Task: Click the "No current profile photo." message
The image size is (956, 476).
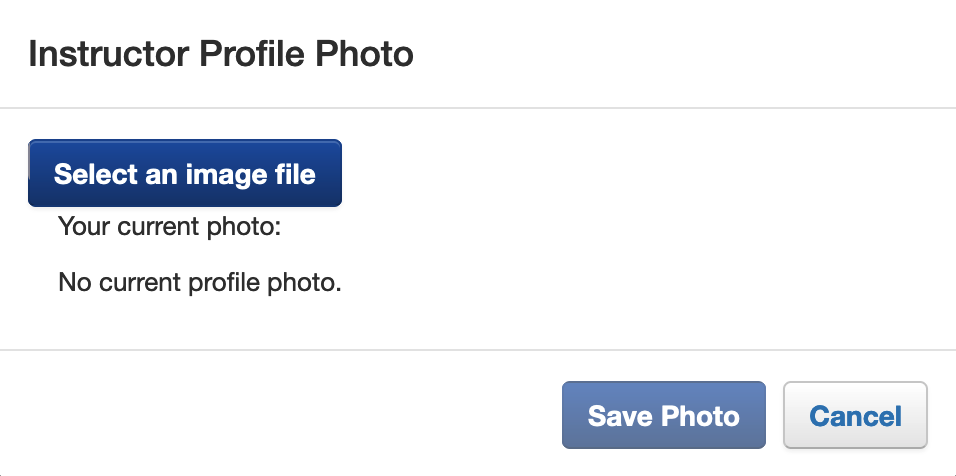Action: click(200, 283)
